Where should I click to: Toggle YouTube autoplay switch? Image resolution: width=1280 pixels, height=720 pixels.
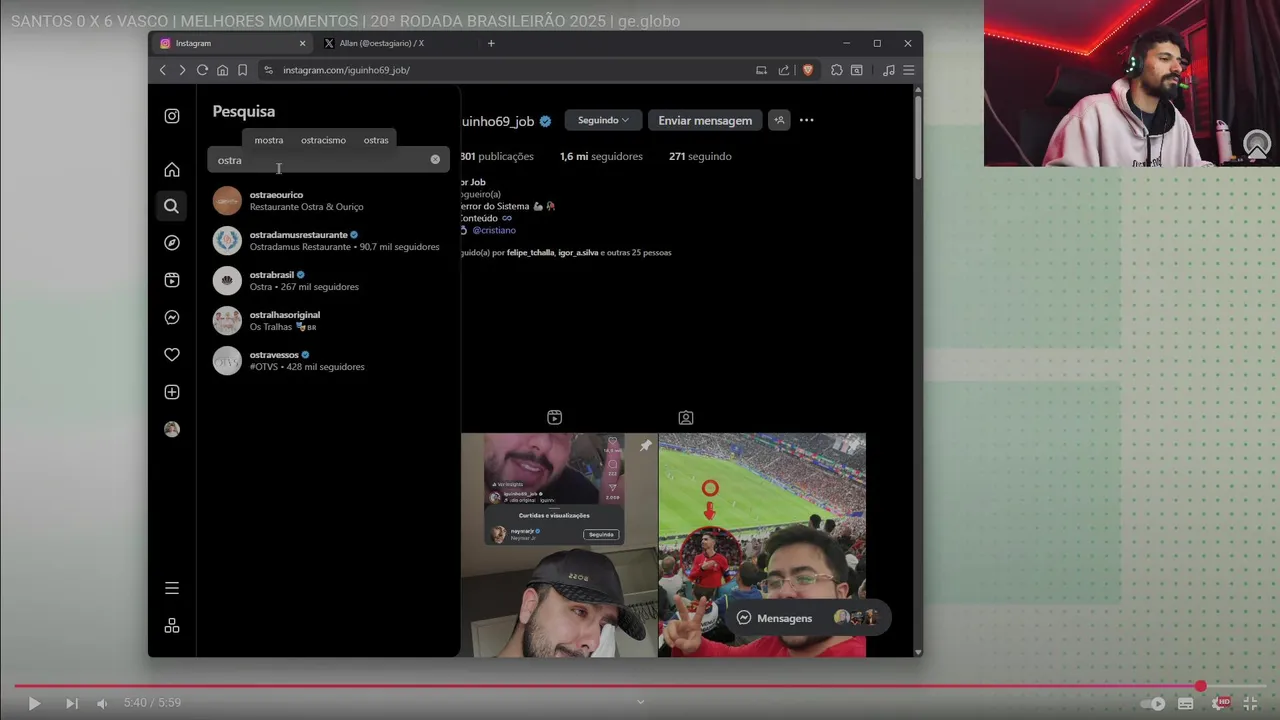click(x=1152, y=703)
